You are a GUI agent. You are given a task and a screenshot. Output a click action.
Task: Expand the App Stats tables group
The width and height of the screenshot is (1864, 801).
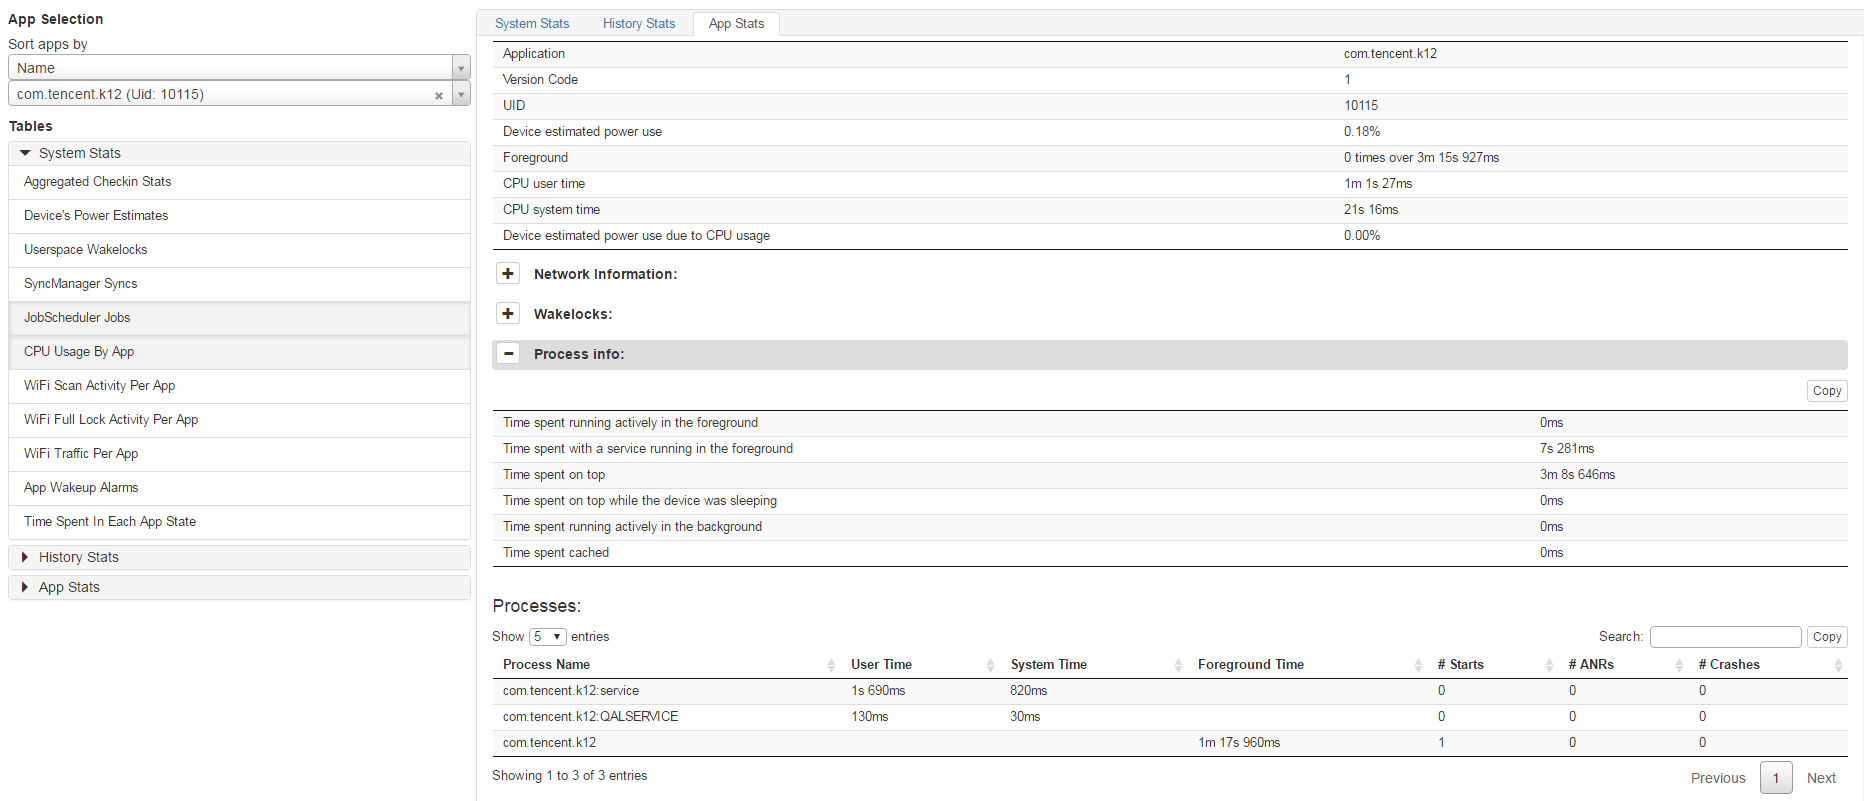click(x=239, y=587)
